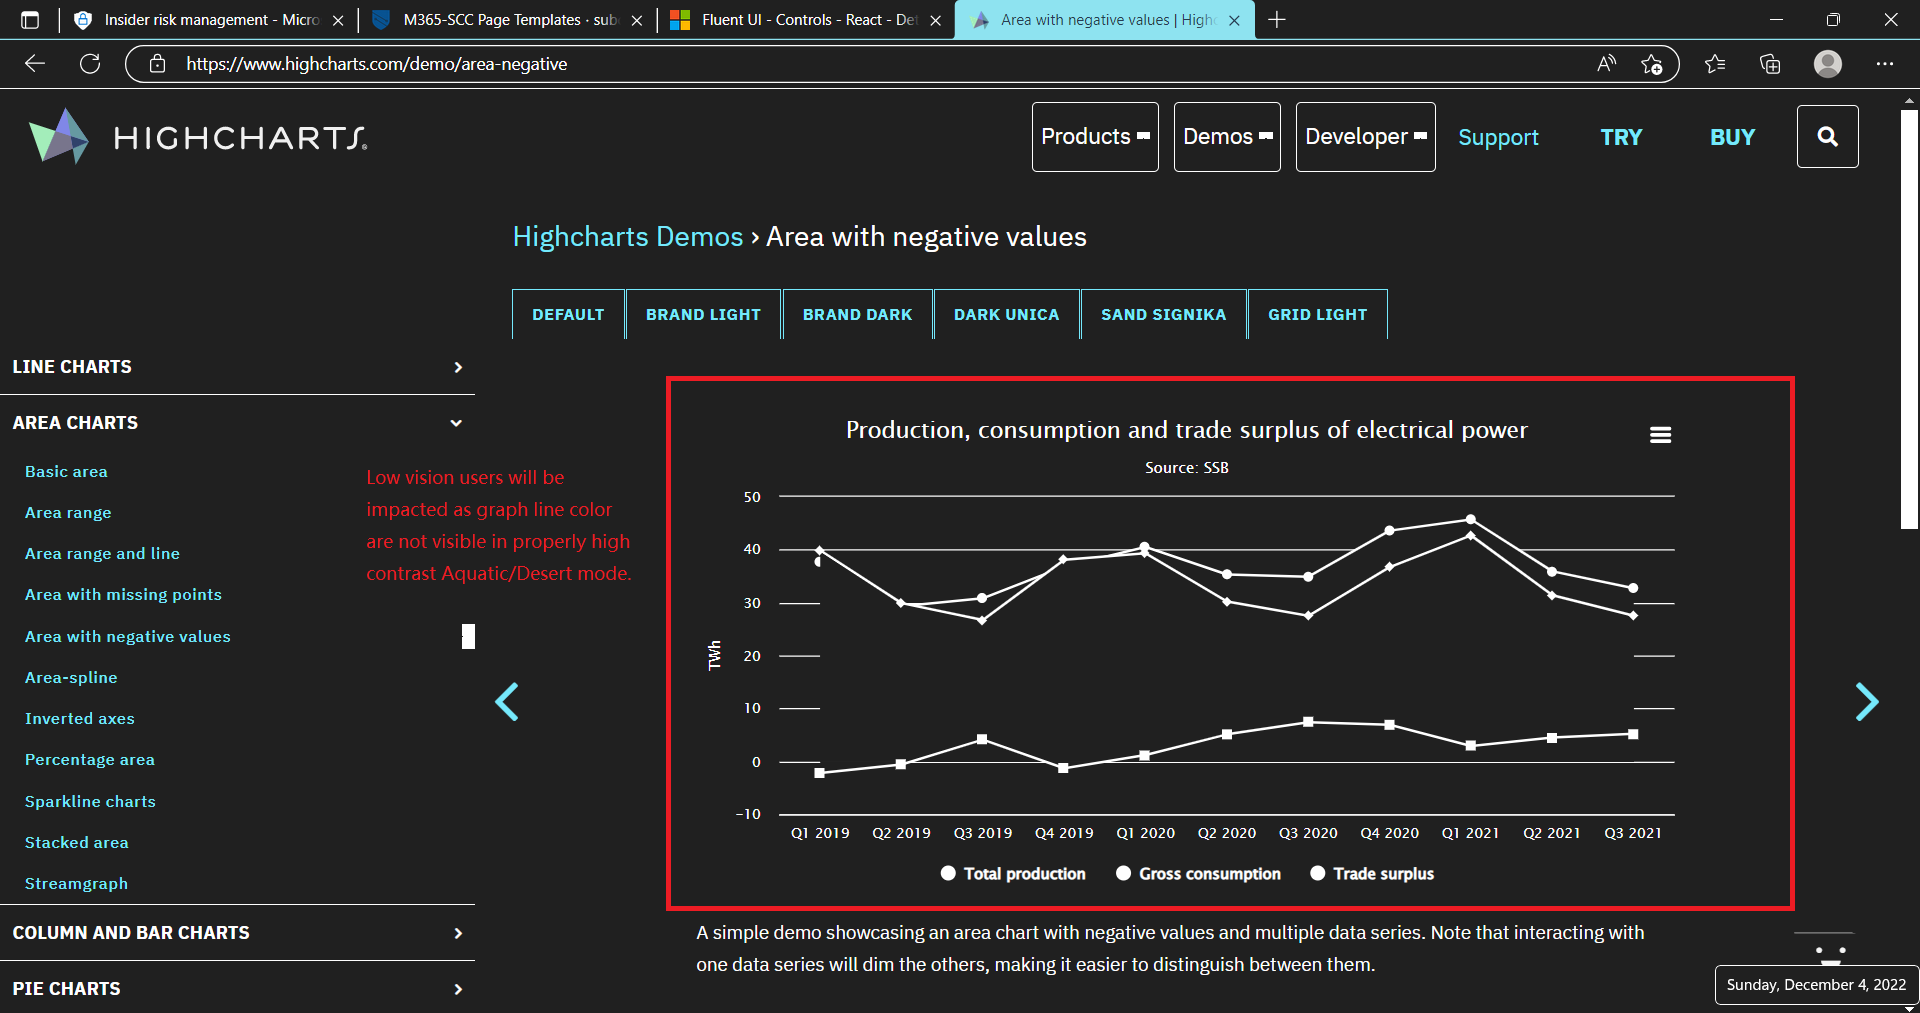Image resolution: width=1920 pixels, height=1013 pixels.
Task: Click the next demo arrow on the right
Action: click(x=1867, y=702)
